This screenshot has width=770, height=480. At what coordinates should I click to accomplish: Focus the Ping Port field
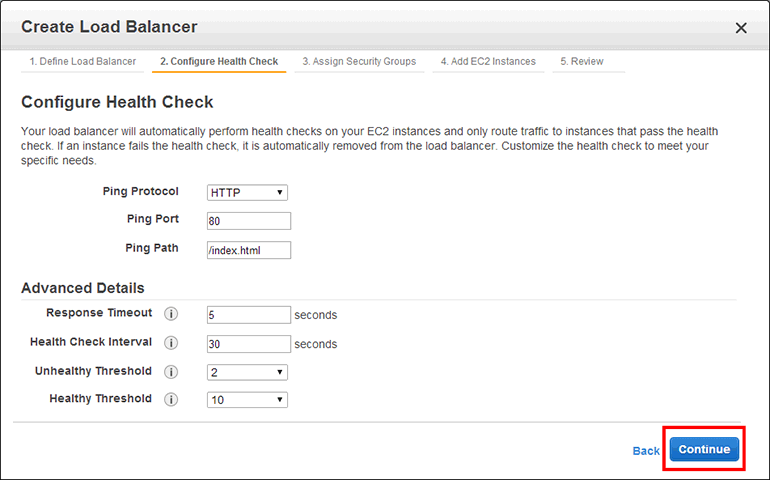coord(248,221)
